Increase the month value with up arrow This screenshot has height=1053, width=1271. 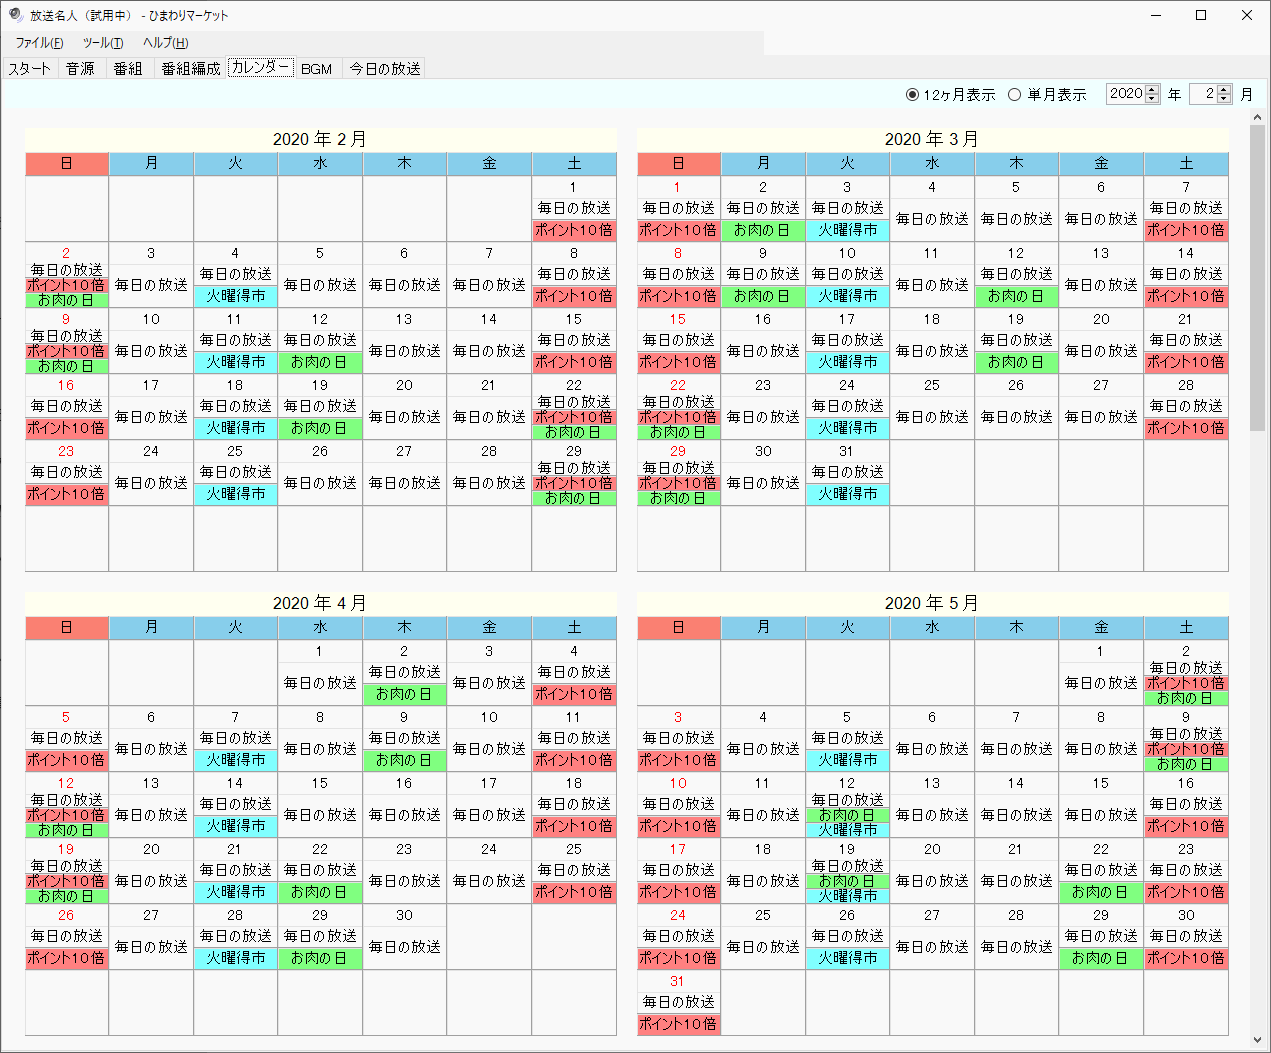coord(1224,90)
